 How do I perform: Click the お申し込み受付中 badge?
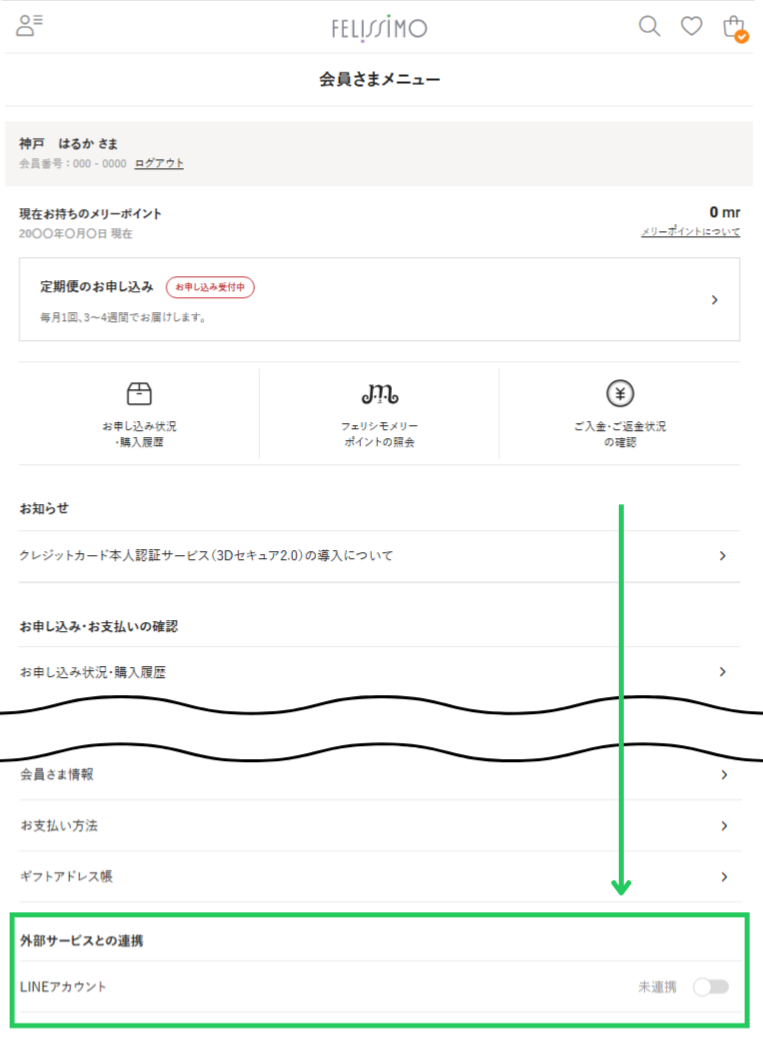tap(210, 287)
